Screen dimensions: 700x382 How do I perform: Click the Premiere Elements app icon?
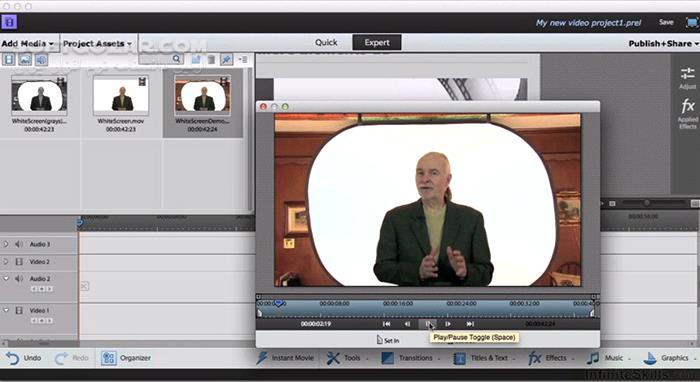[9, 22]
